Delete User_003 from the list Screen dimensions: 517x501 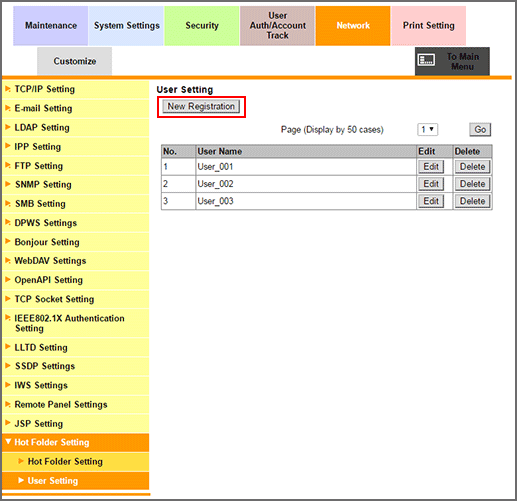472,201
